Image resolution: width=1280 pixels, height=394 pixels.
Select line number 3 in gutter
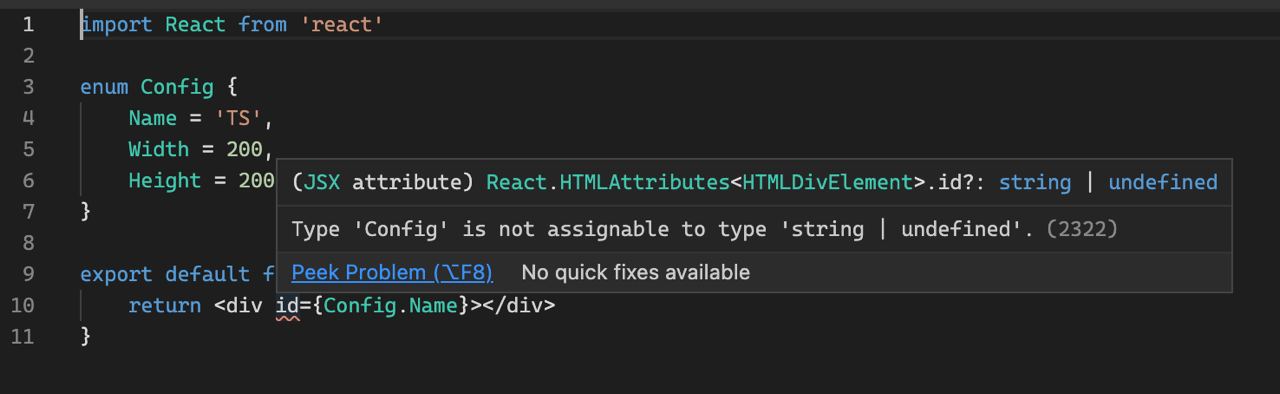coord(28,87)
